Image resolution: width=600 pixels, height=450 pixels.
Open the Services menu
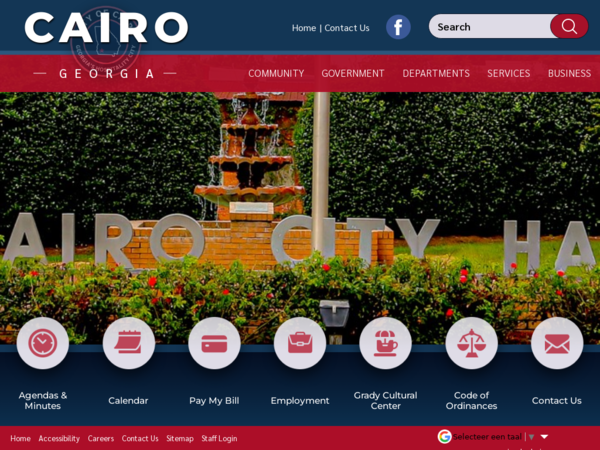[x=509, y=73]
